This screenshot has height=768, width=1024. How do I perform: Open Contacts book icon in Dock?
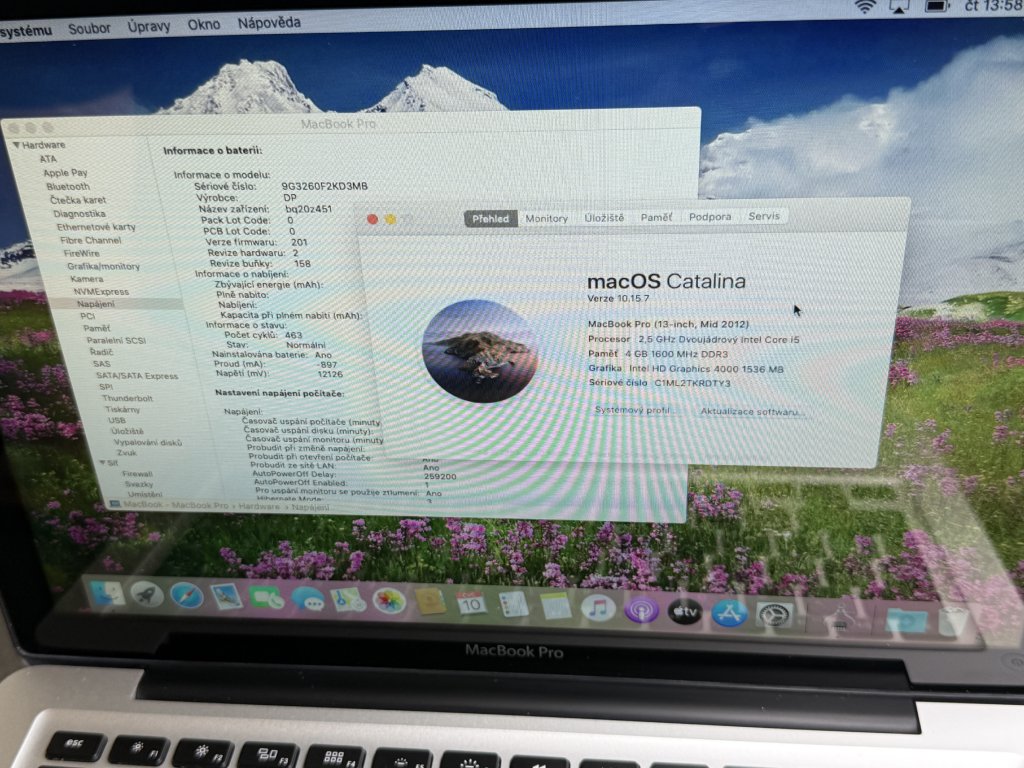pos(430,603)
